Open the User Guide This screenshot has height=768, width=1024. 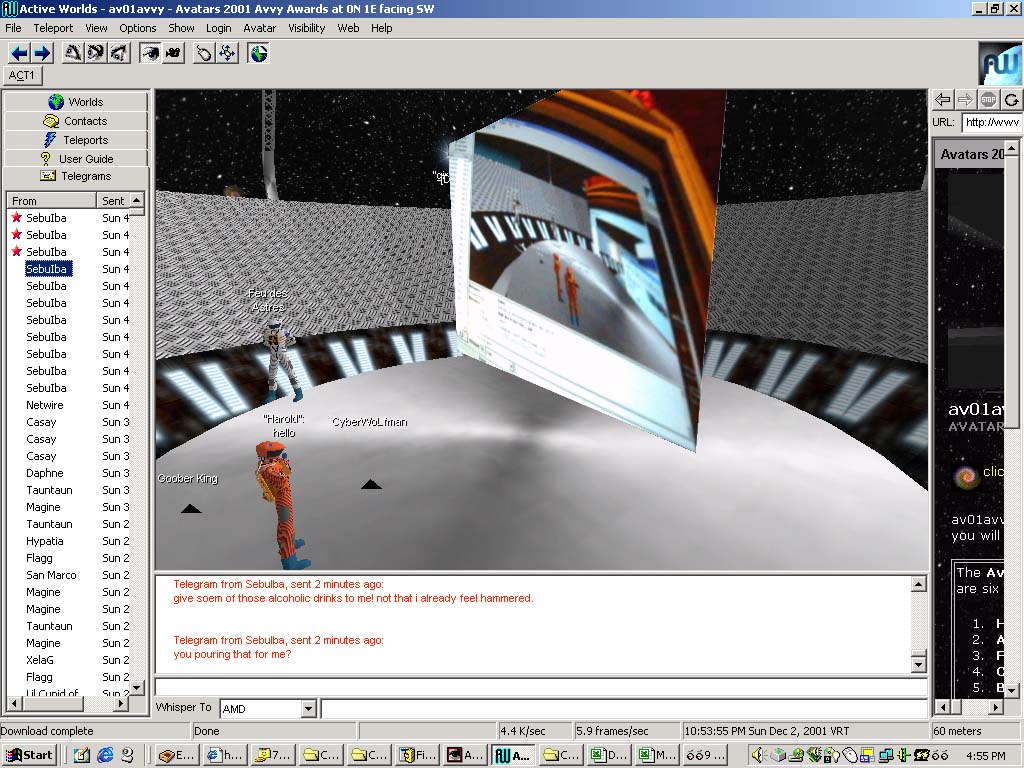[76, 159]
